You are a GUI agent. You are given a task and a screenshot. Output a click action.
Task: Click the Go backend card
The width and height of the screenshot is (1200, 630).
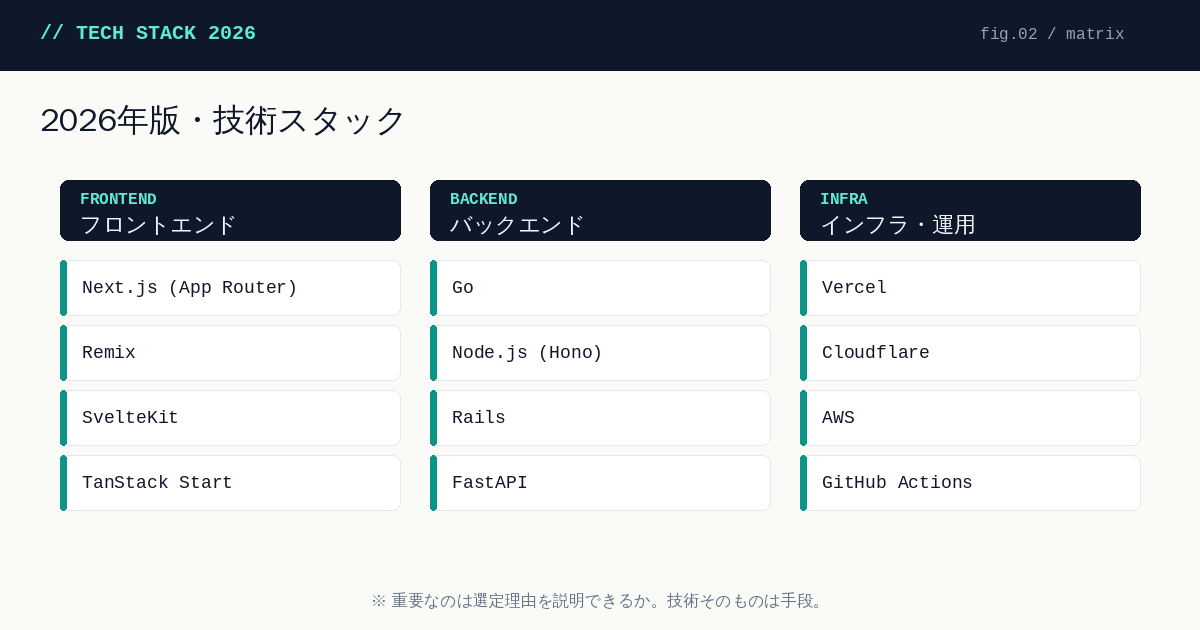(x=600, y=288)
